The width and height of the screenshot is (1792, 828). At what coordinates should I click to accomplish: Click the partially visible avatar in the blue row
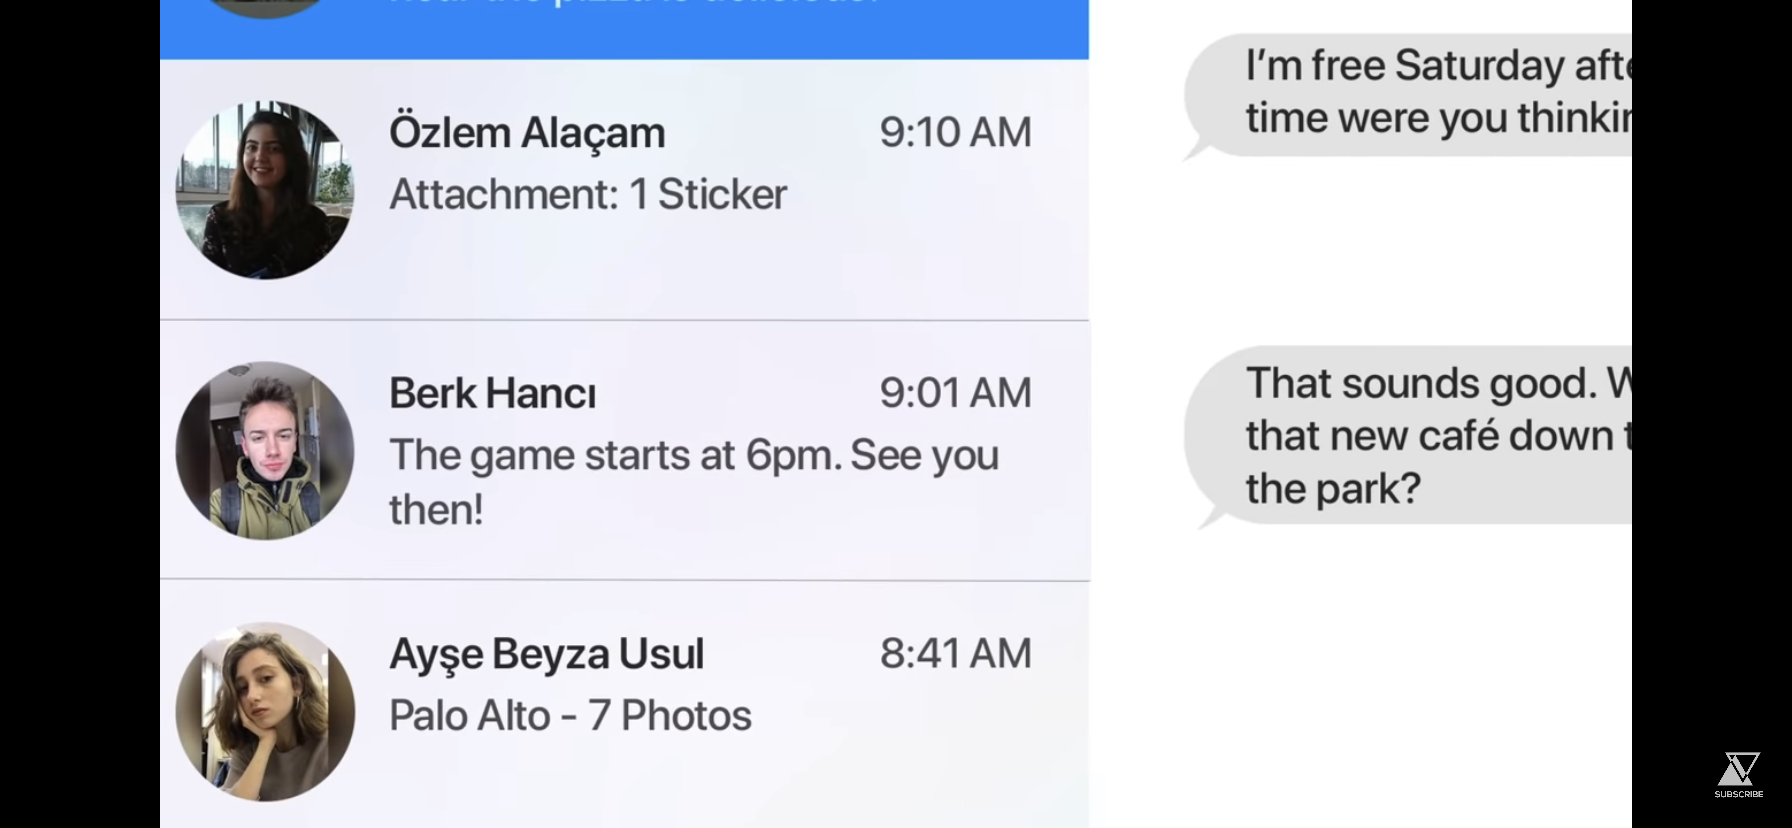pyautogui.click(x=265, y=8)
